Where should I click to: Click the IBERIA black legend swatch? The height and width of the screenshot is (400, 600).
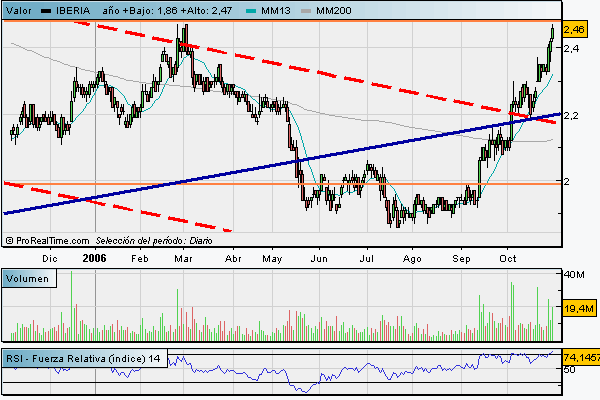point(46,11)
